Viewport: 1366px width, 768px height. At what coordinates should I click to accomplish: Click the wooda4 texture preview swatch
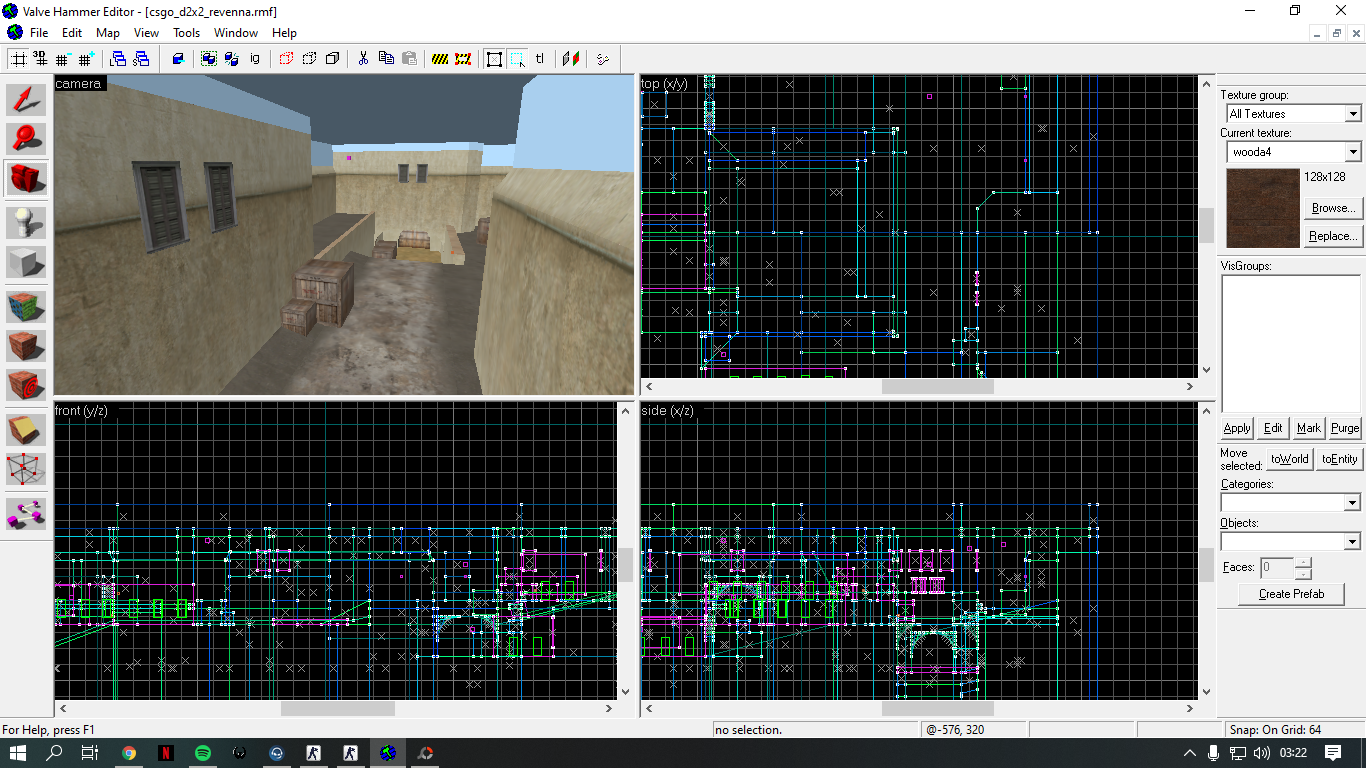tap(1262, 208)
